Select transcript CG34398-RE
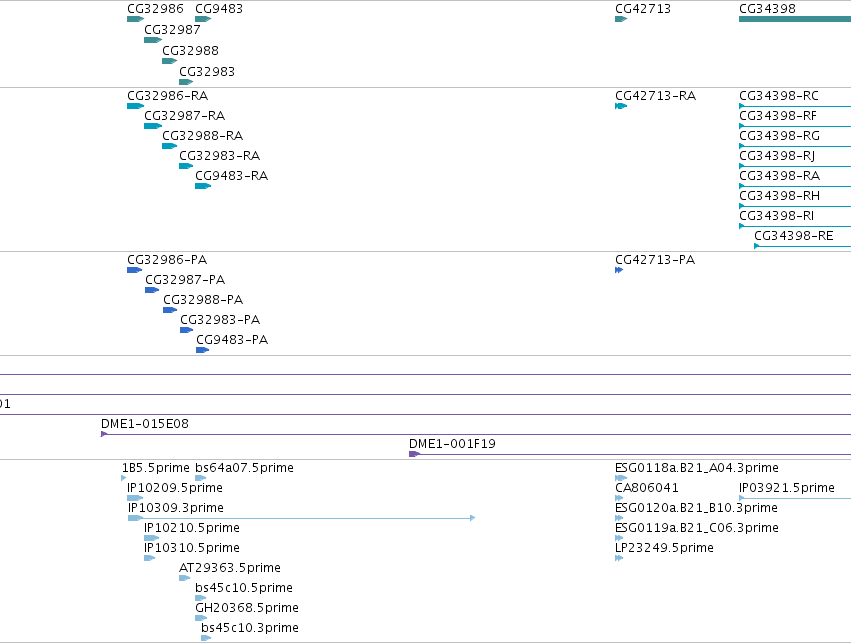The image size is (851, 643). coord(802,246)
